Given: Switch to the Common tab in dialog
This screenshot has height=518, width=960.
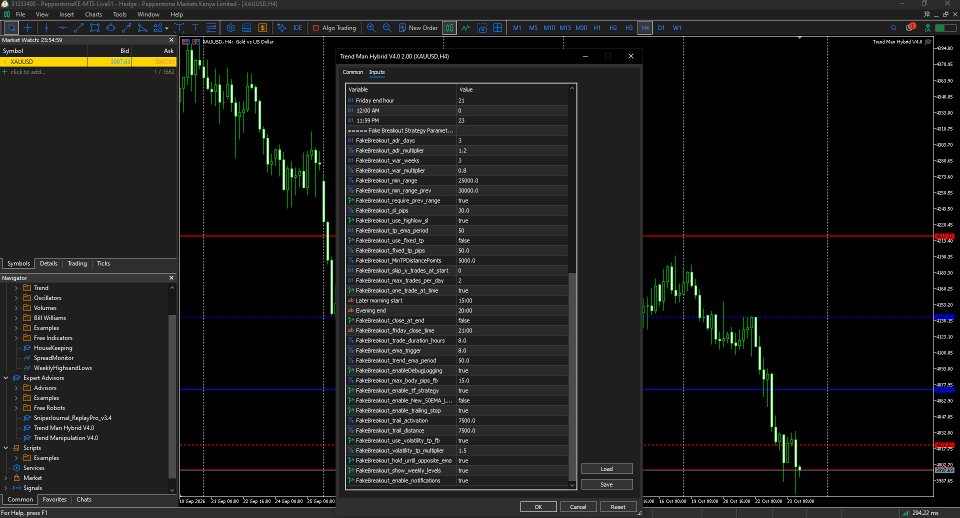Looking at the screenshot, I should coord(353,72).
